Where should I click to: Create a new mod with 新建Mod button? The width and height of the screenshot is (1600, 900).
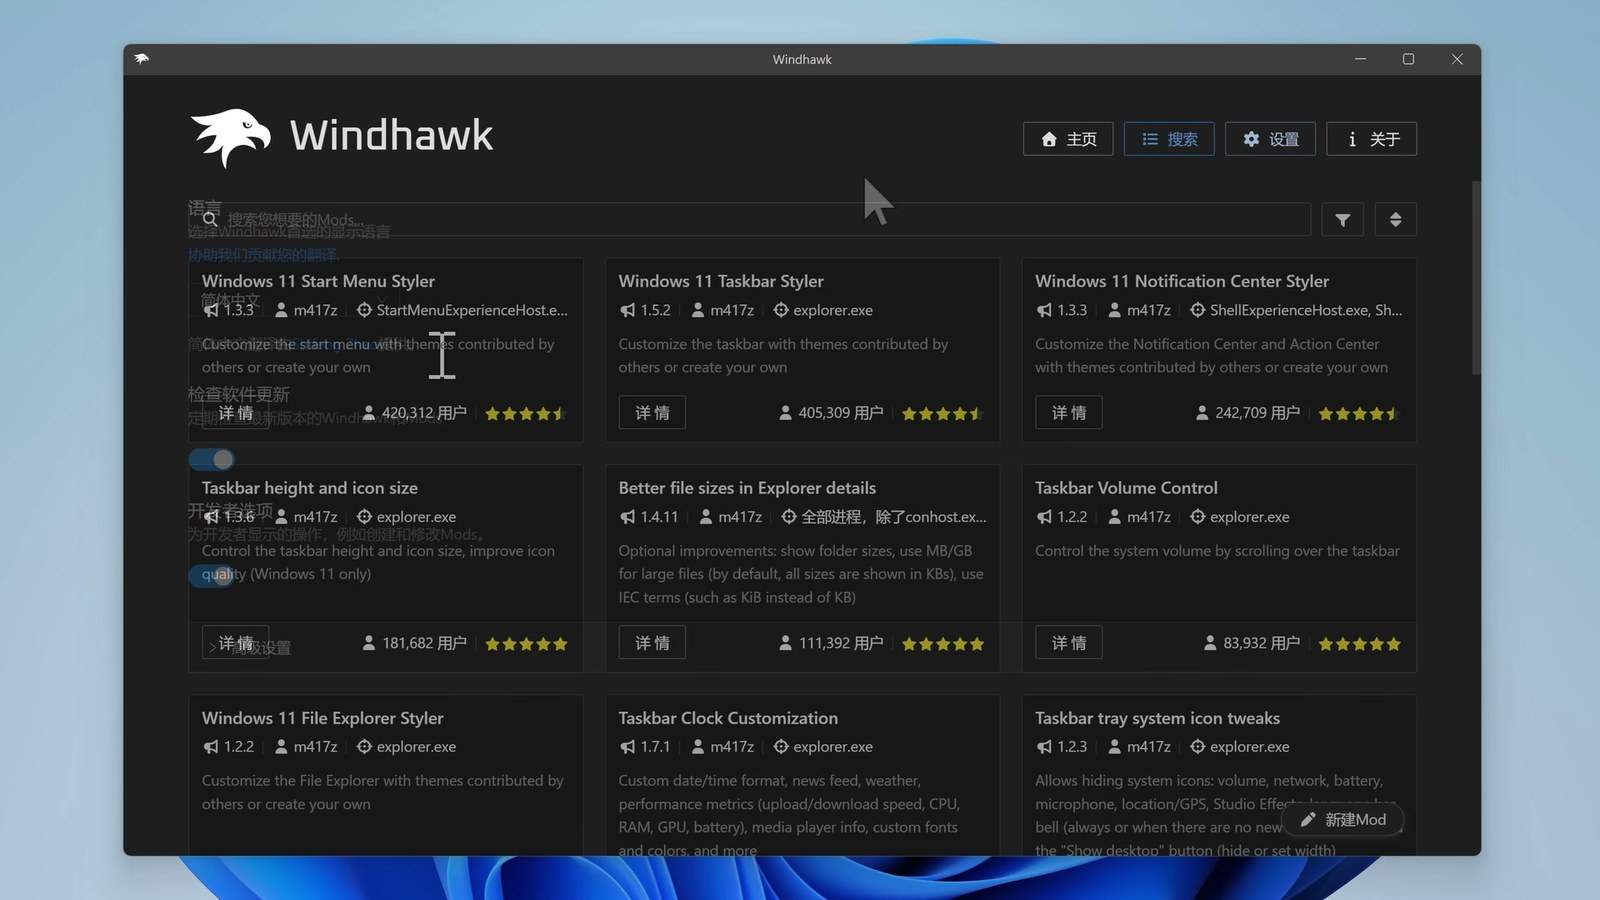[x=1344, y=820]
